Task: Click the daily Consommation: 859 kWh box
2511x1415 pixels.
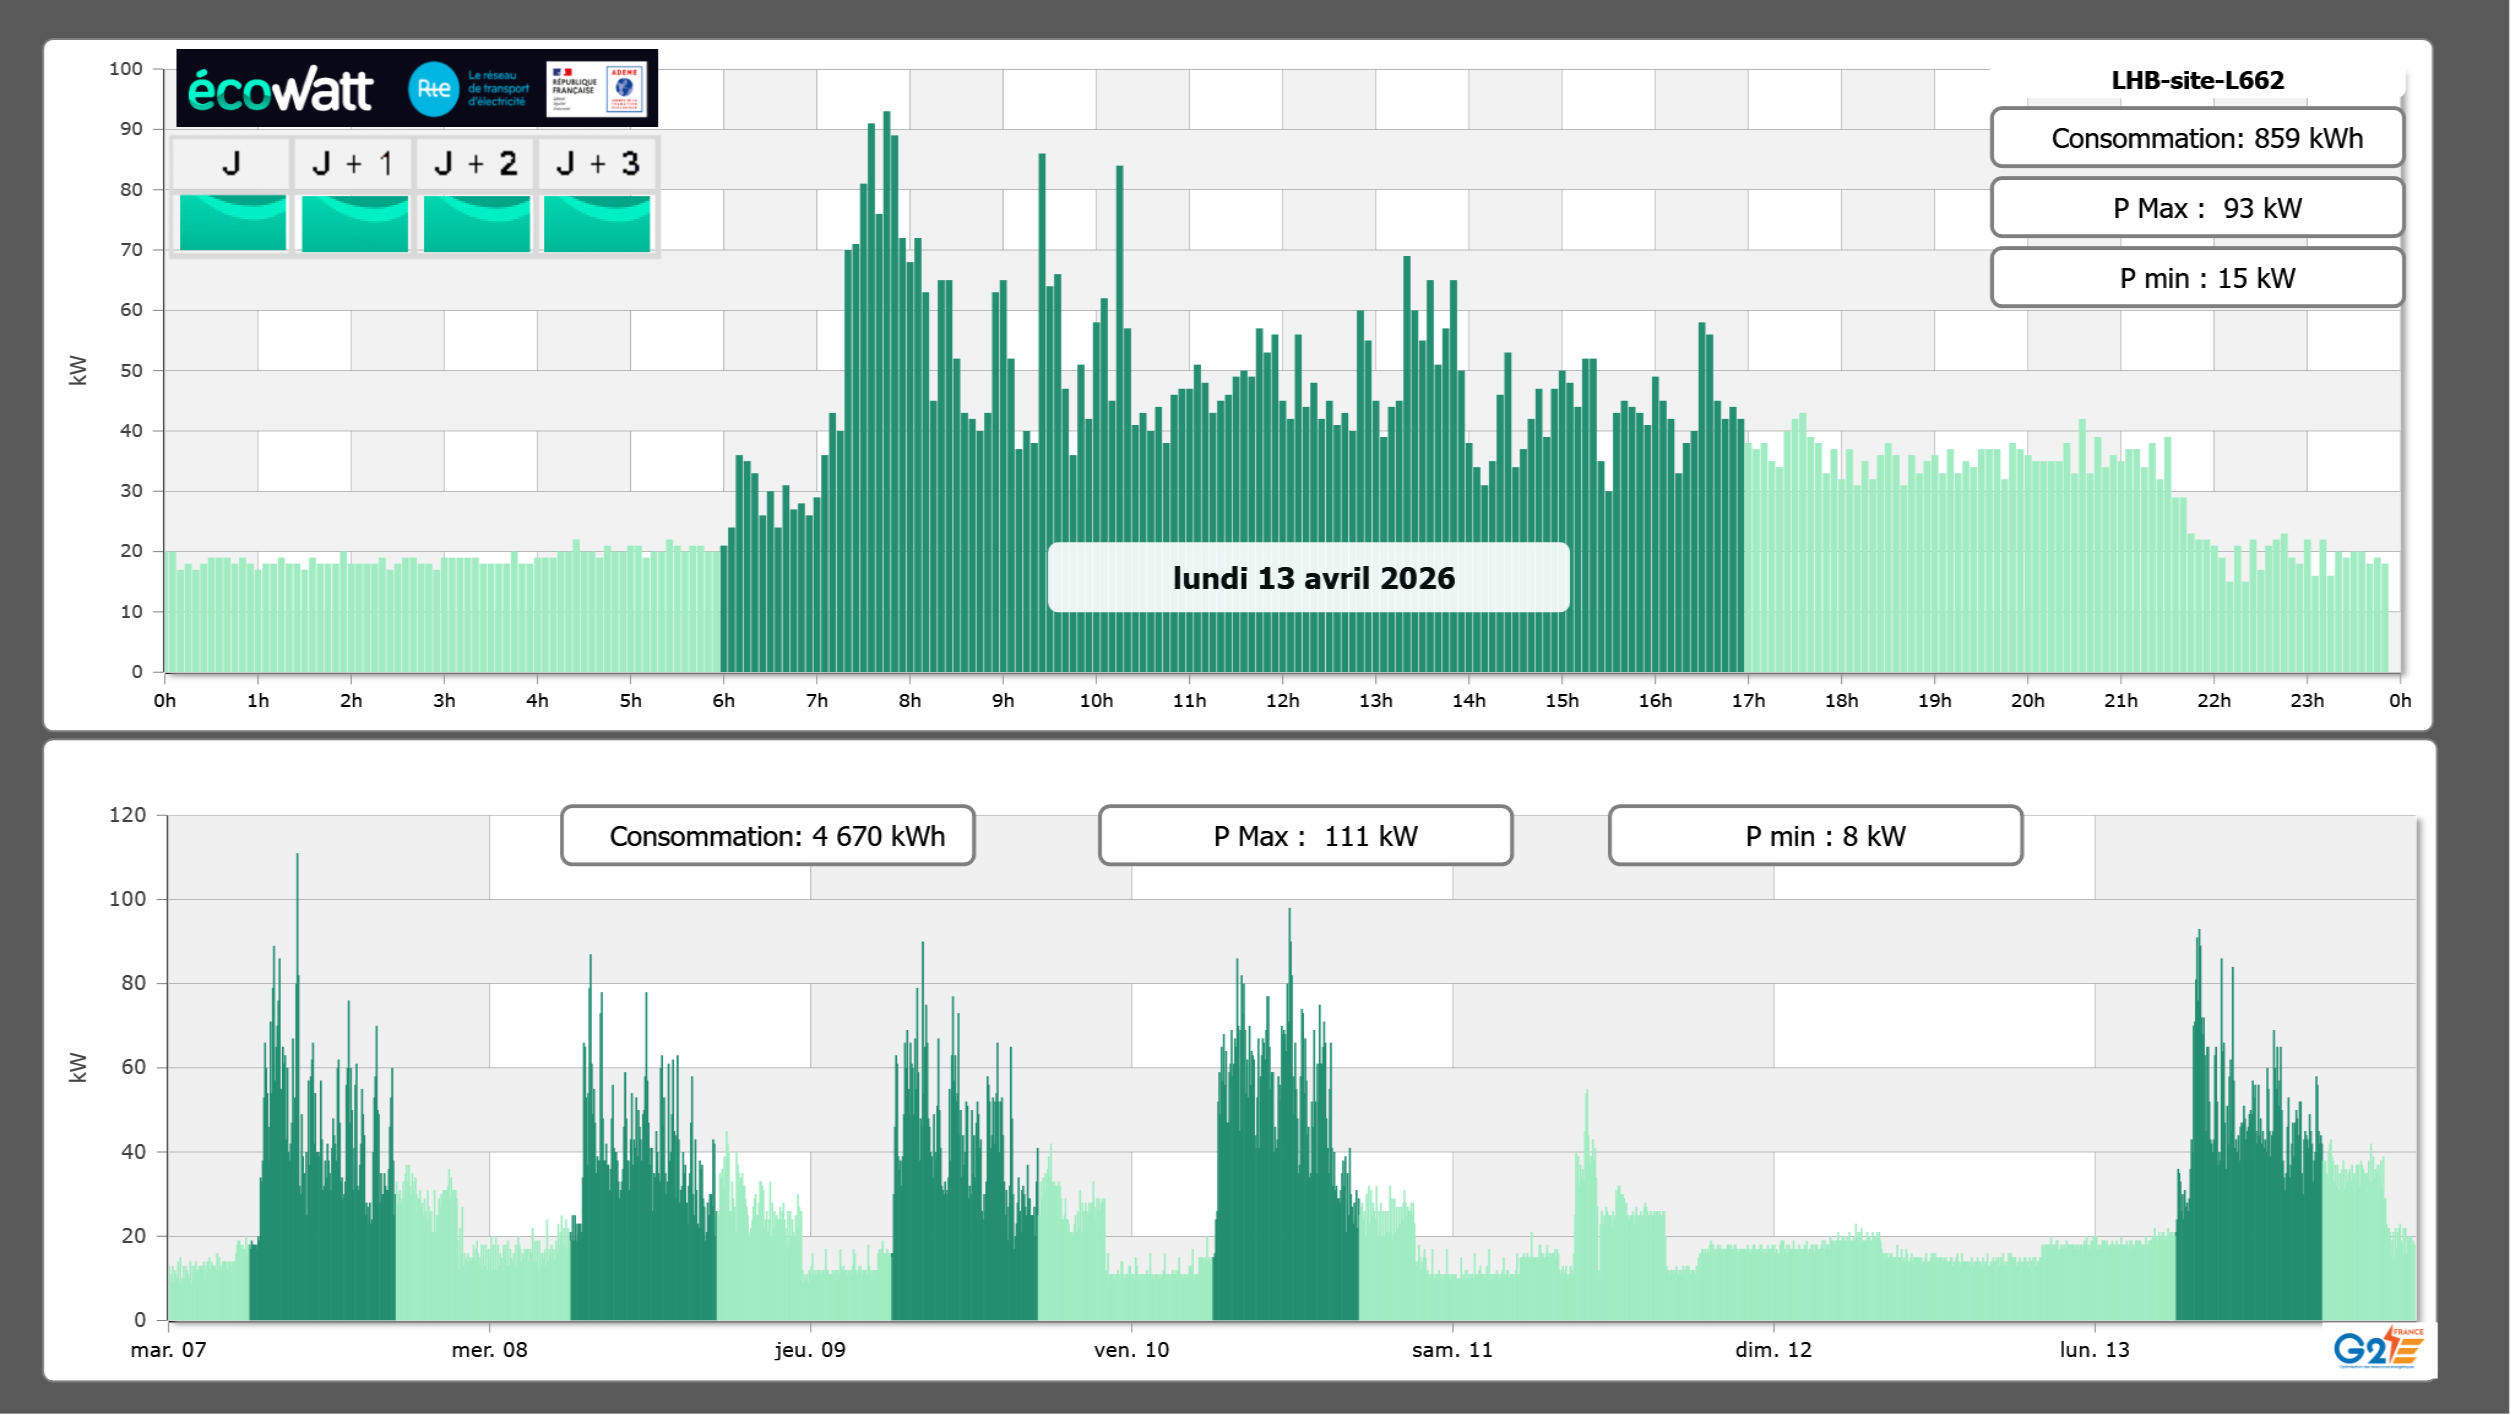Action: point(2196,138)
